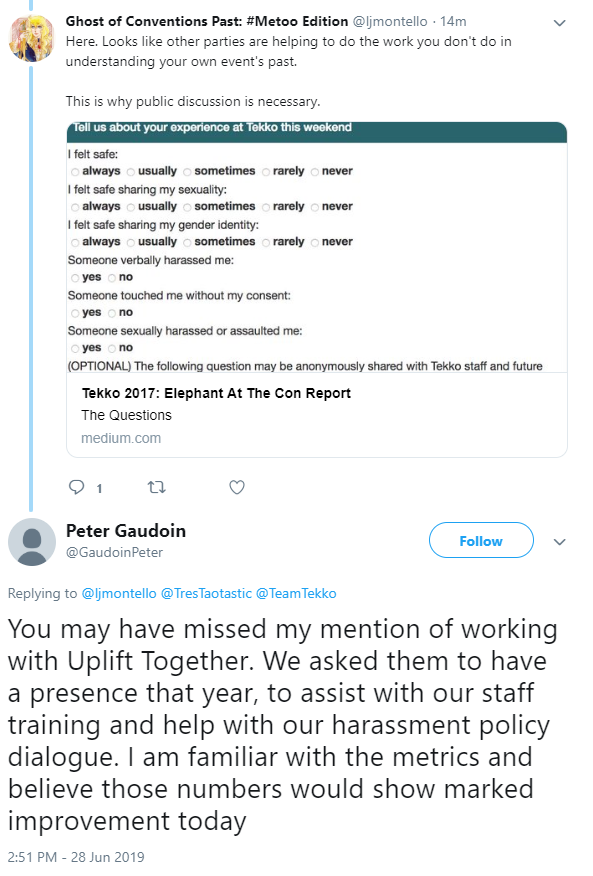Open the 2:51 PM 28 Jun 2019 timestamp
Screen dimensions: 593x876
(x=76, y=857)
